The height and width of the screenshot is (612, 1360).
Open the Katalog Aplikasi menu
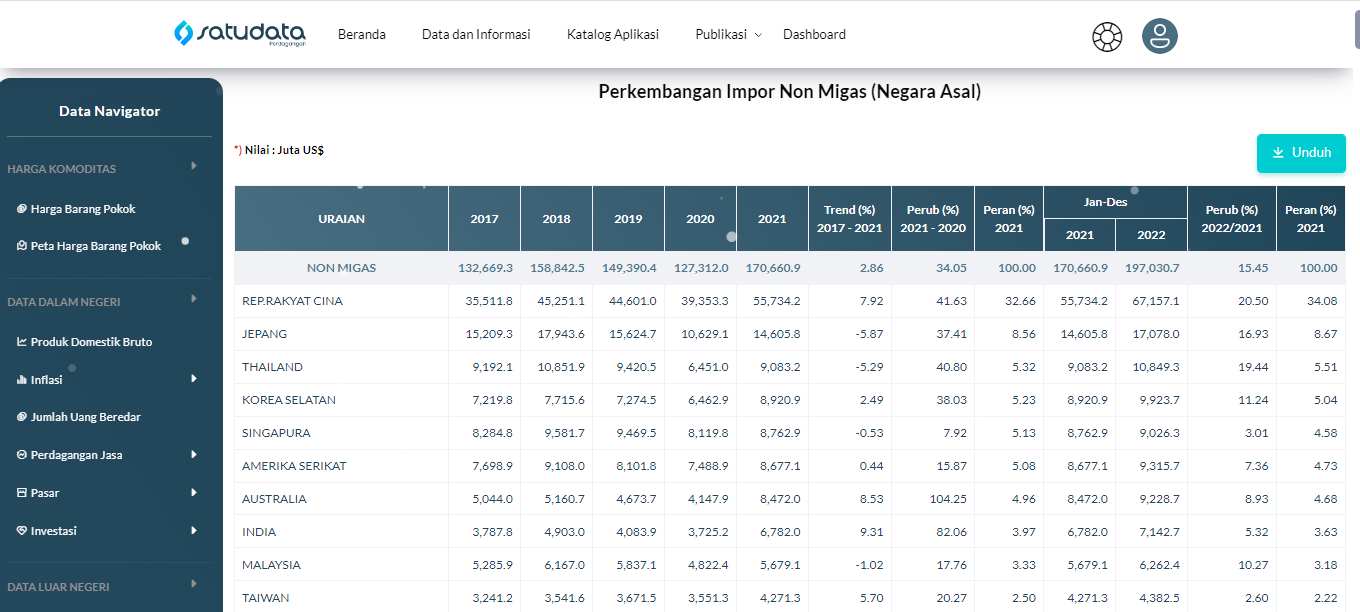point(612,34)
